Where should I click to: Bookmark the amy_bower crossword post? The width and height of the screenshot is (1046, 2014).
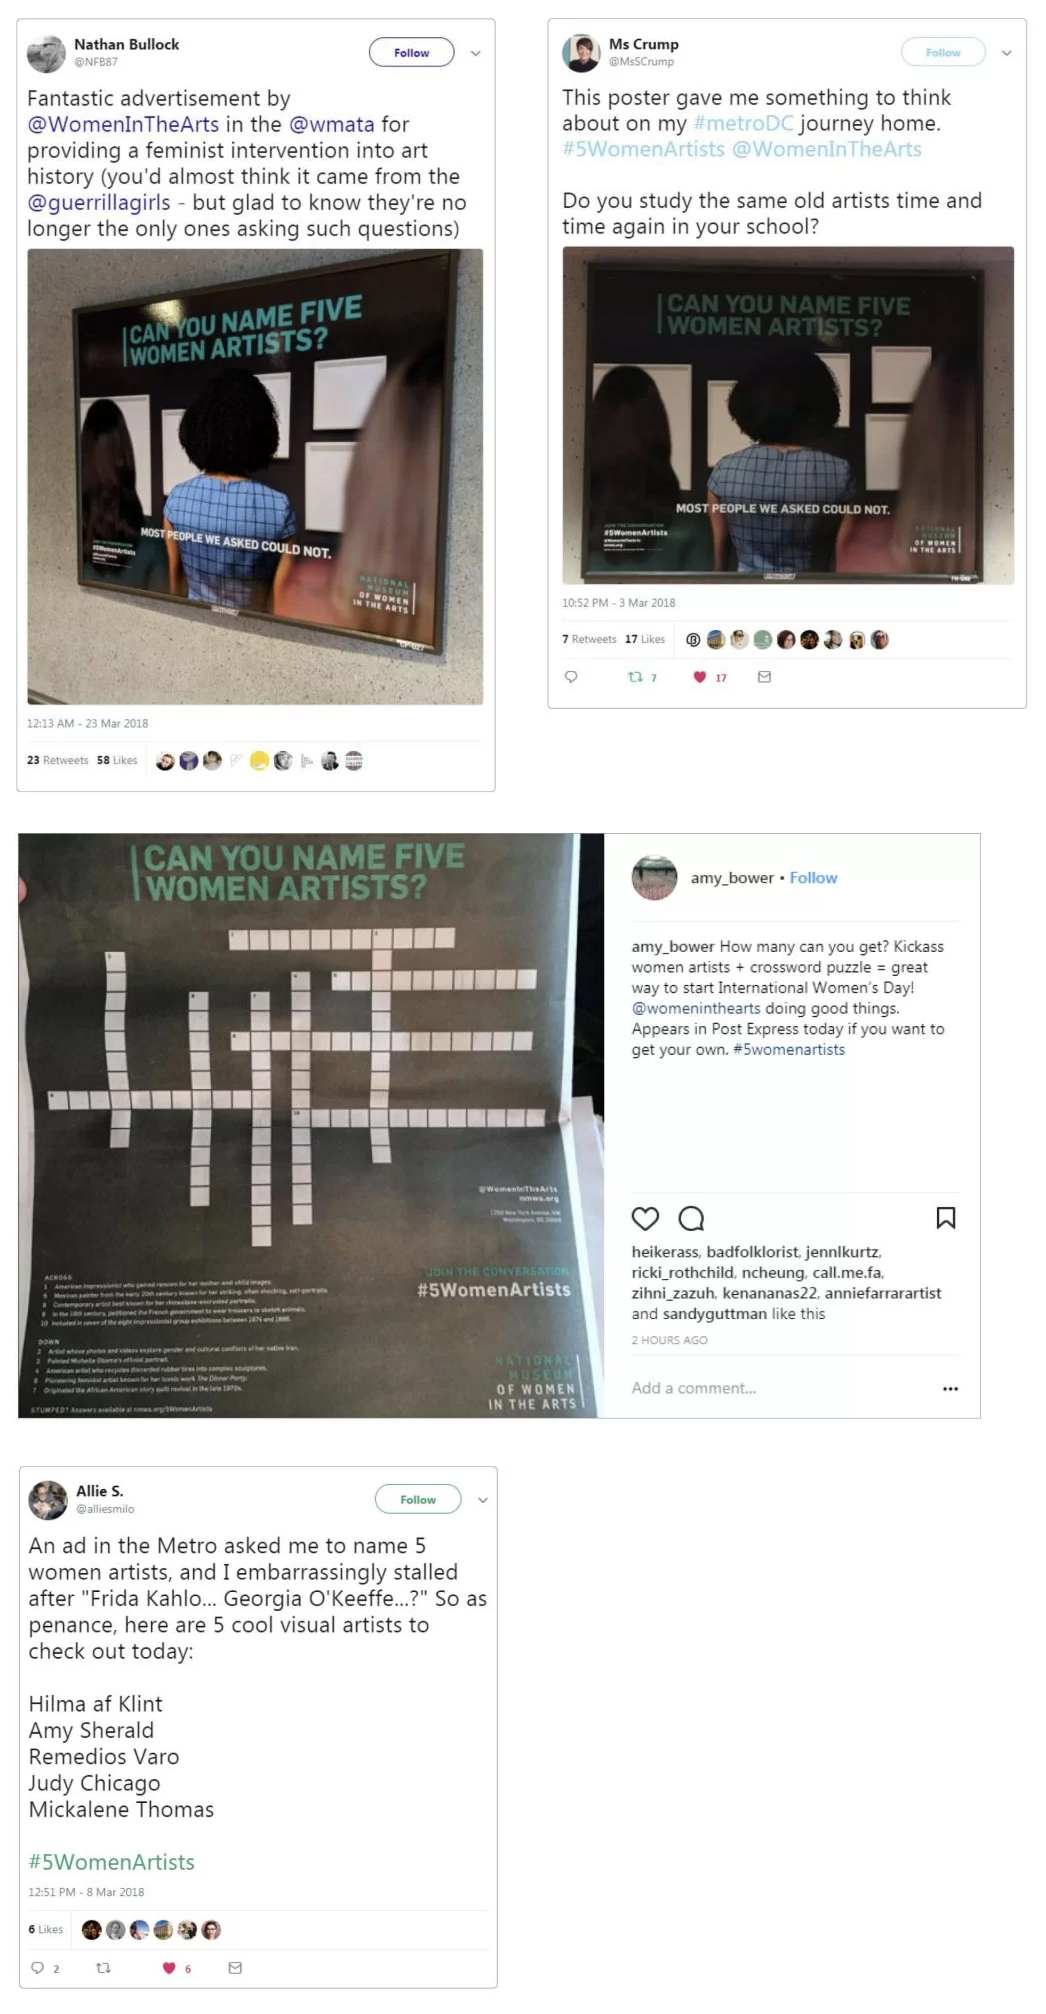click(945, 1217)
